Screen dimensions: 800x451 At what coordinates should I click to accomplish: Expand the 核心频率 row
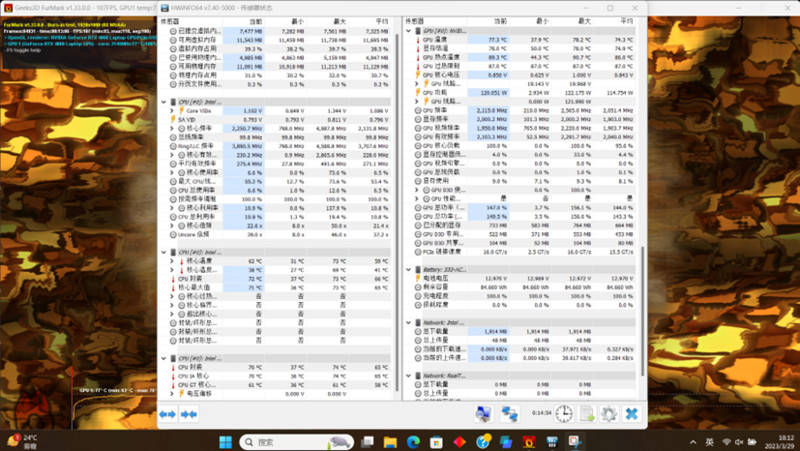[x=172, y=129]
